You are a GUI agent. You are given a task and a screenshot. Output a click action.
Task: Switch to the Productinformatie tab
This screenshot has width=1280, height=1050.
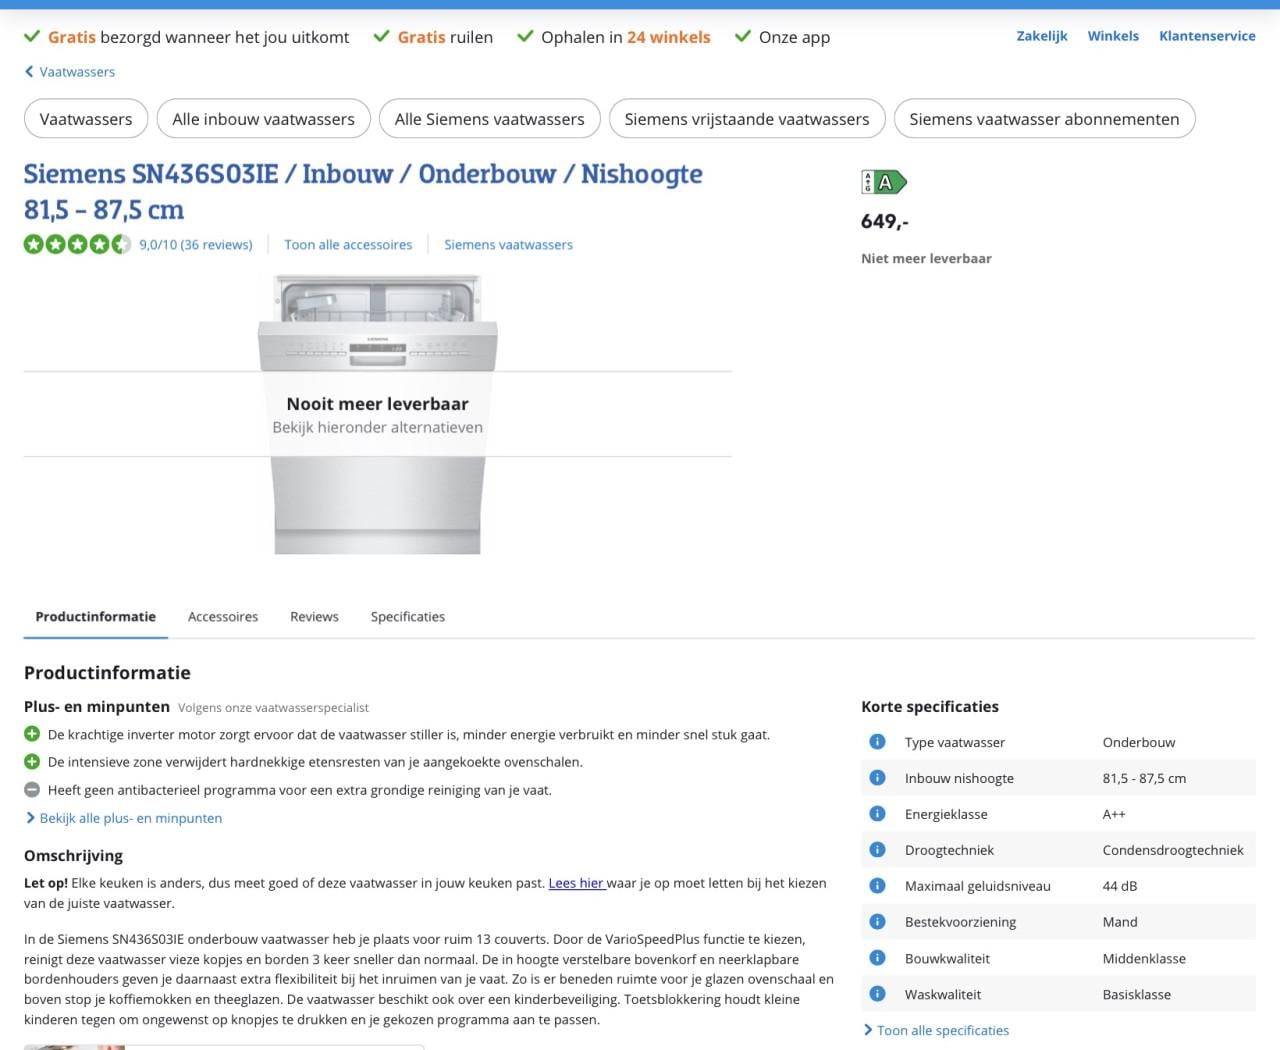pos(96,617)
